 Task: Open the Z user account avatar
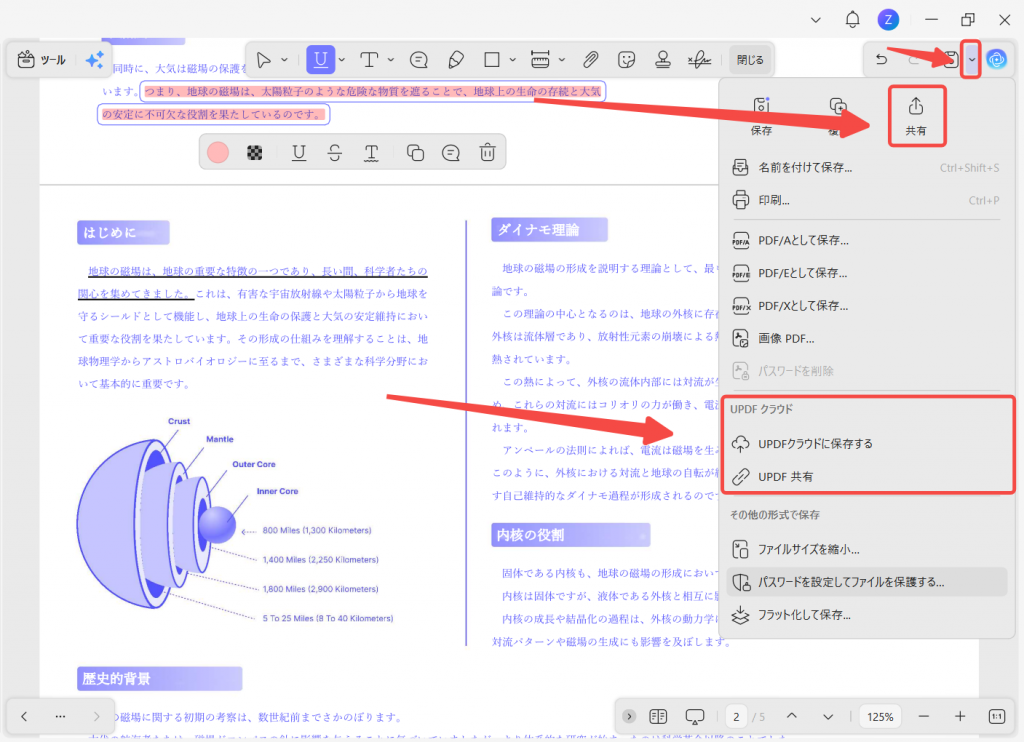888,20
